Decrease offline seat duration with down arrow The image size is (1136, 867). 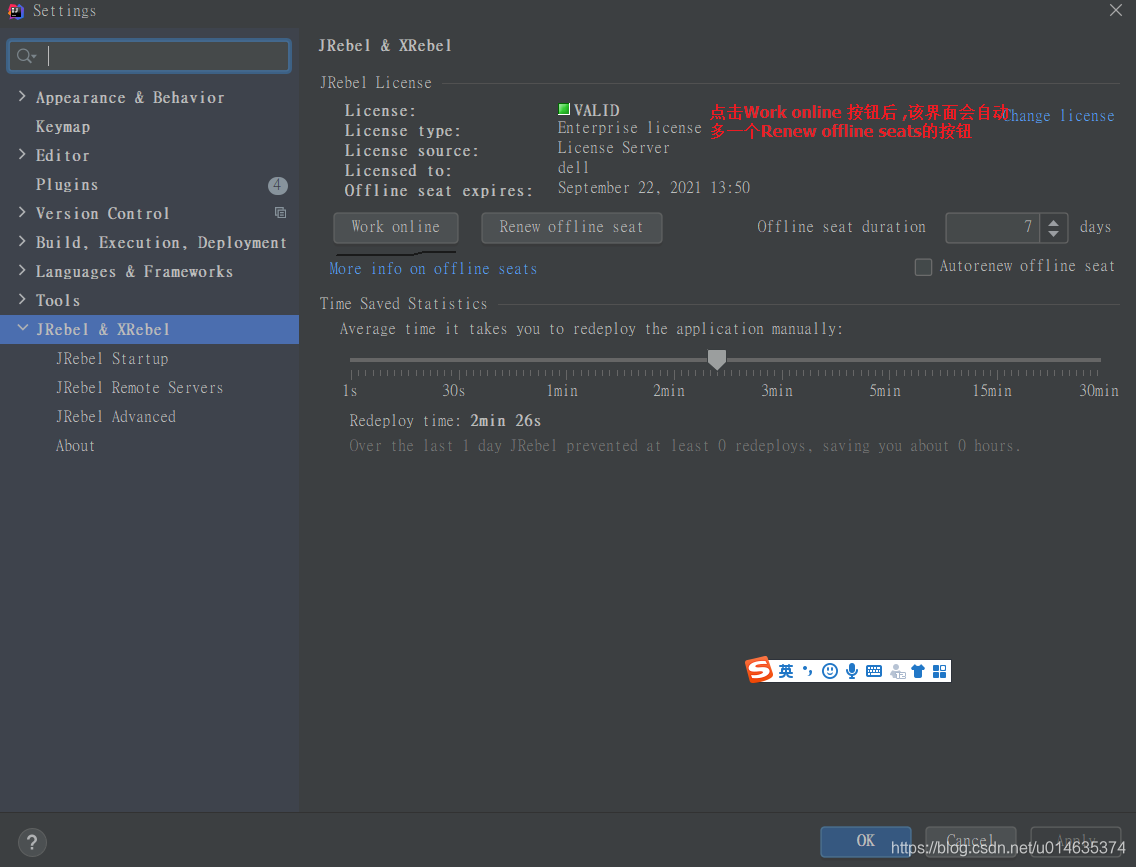pos(1053,235)
